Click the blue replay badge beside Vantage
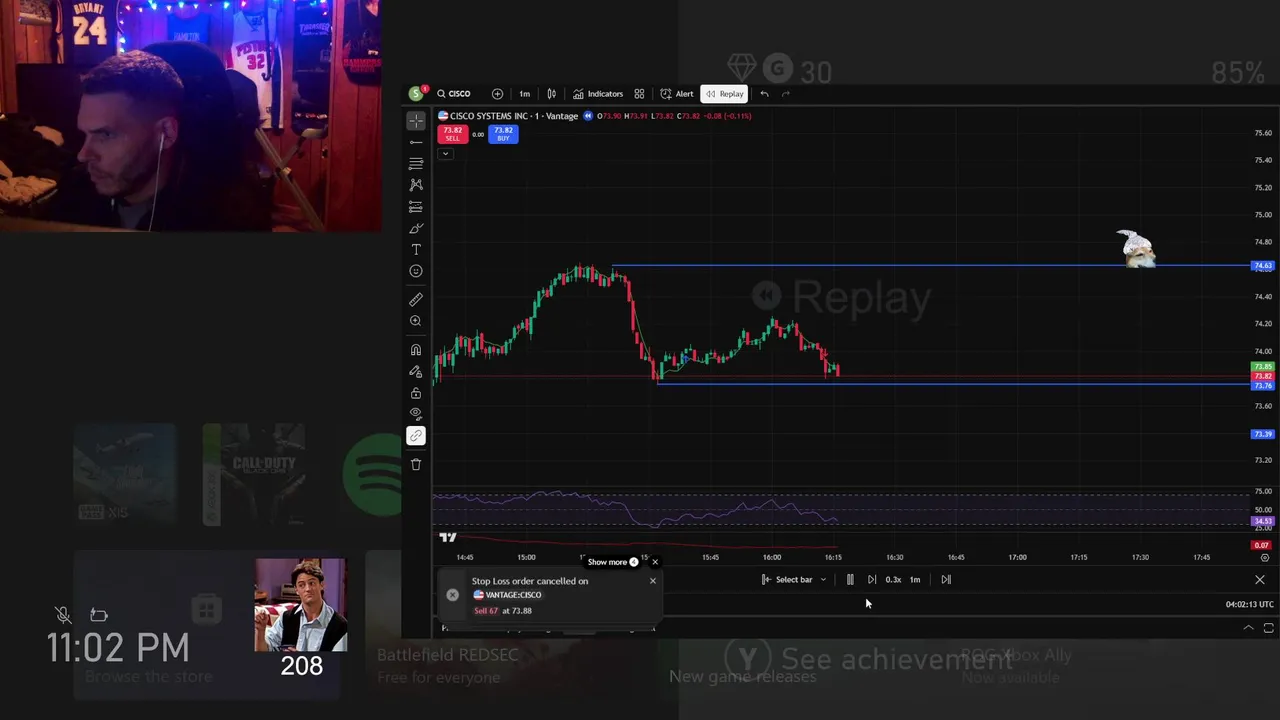This screenshot has height=720, width=1280. [588, 116]
